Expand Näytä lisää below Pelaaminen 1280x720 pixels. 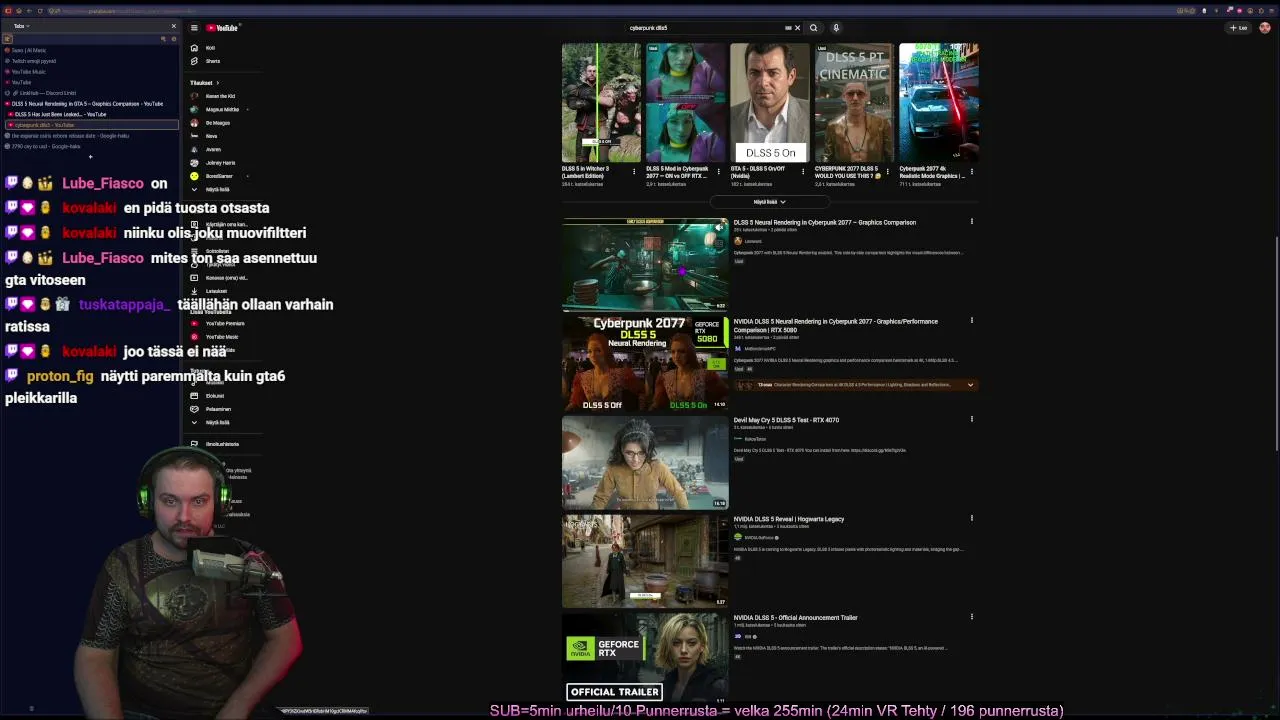pos(216,422)
